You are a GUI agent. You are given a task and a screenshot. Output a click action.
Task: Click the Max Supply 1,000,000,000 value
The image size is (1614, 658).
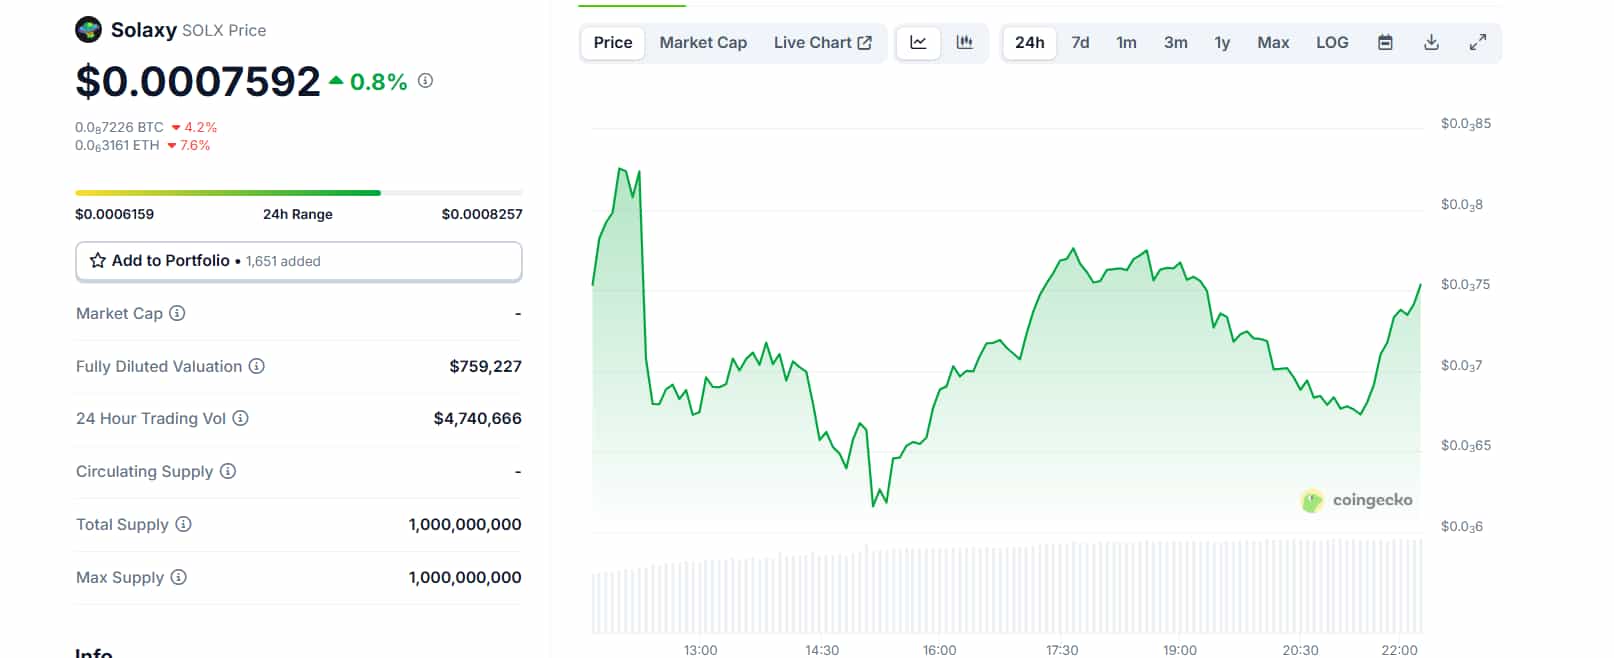[465, 577]
